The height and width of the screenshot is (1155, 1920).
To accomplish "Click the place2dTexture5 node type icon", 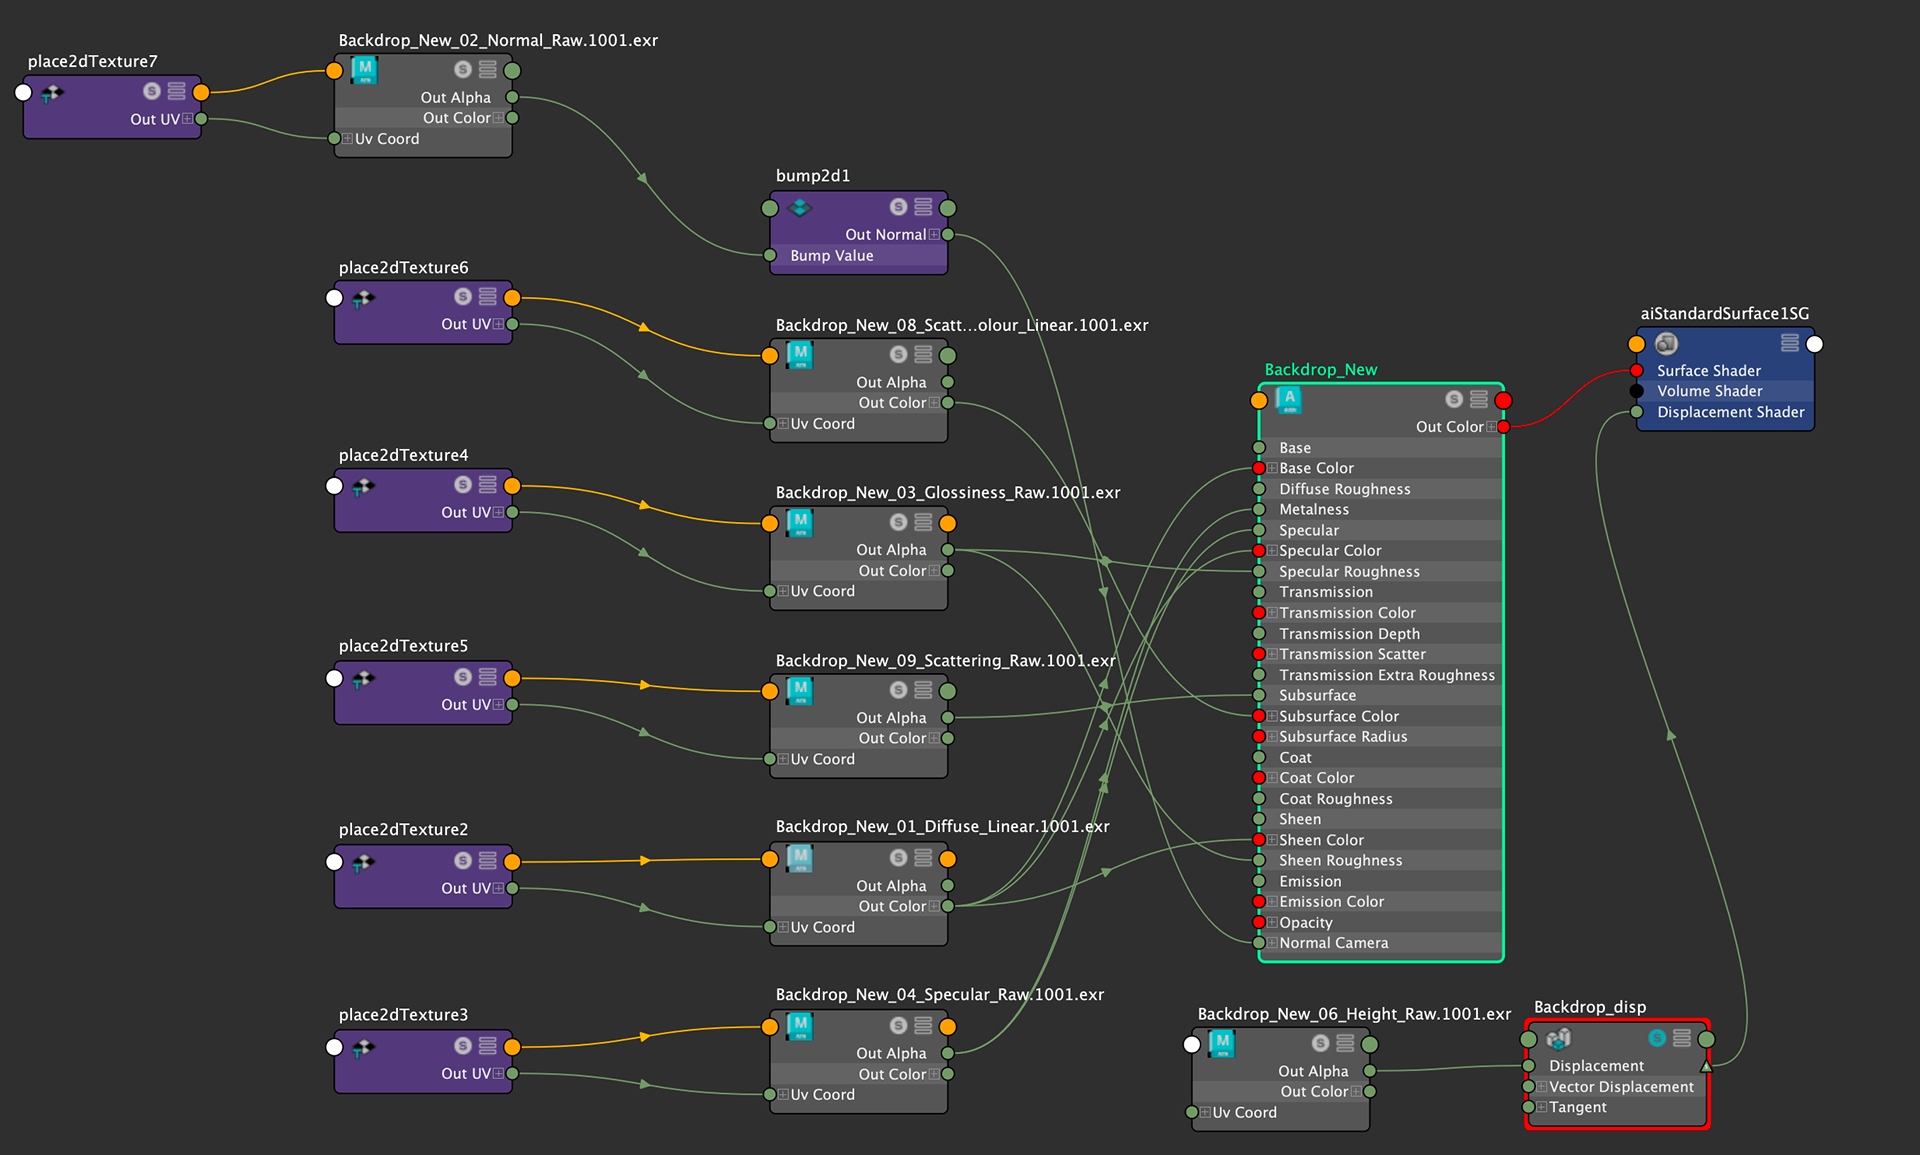I will click(364, 677).
